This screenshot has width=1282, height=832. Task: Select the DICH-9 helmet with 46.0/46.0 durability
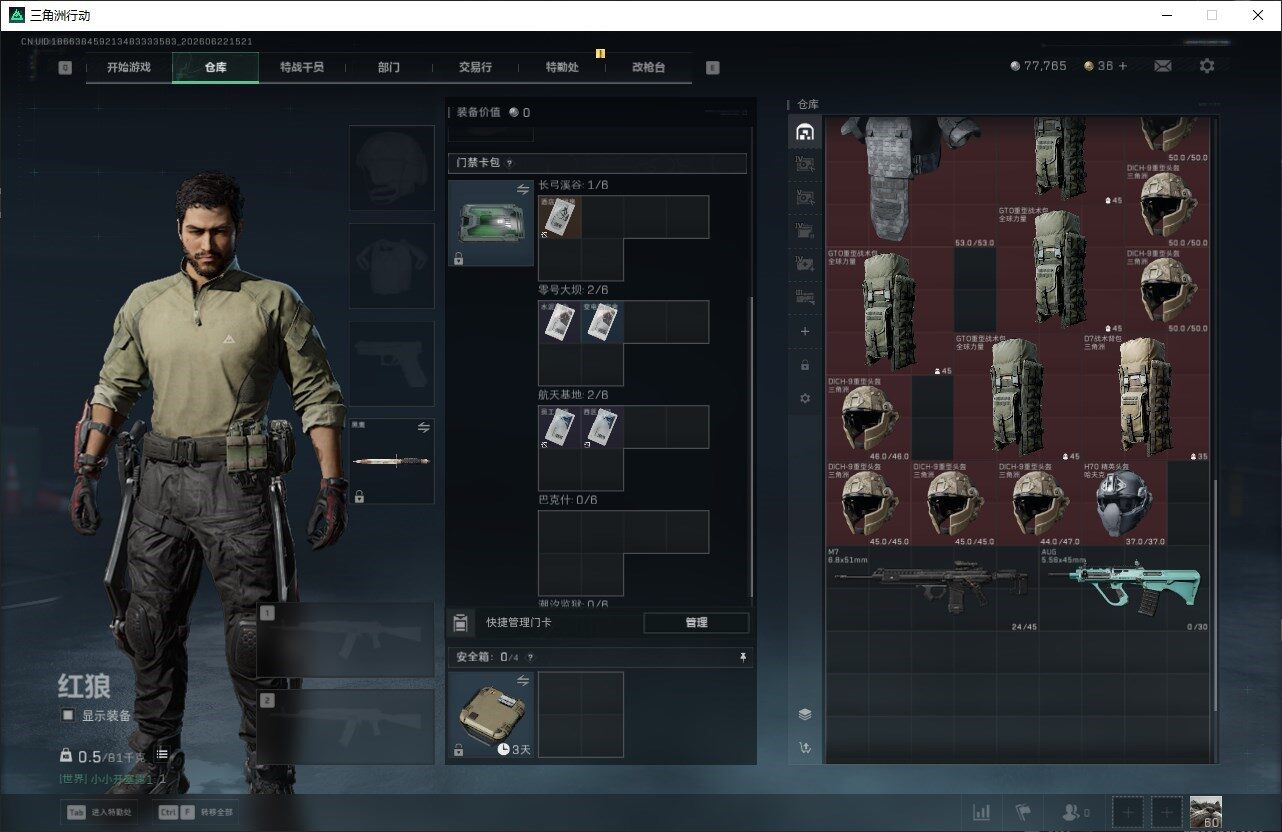(869, 418)
